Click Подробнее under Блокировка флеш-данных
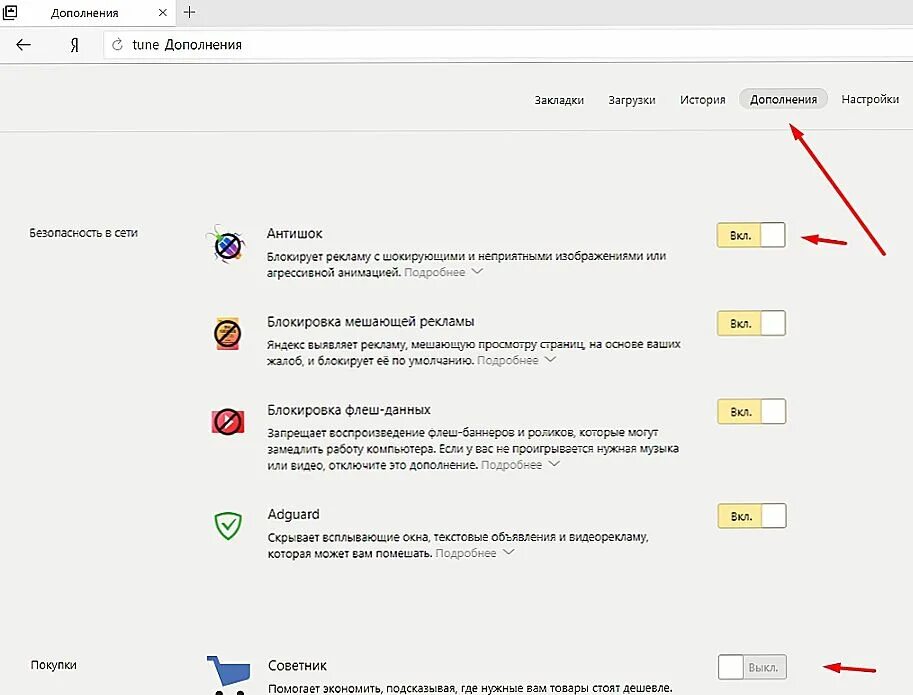Viewport: 913px width, 695px height. tap(511, 464)
